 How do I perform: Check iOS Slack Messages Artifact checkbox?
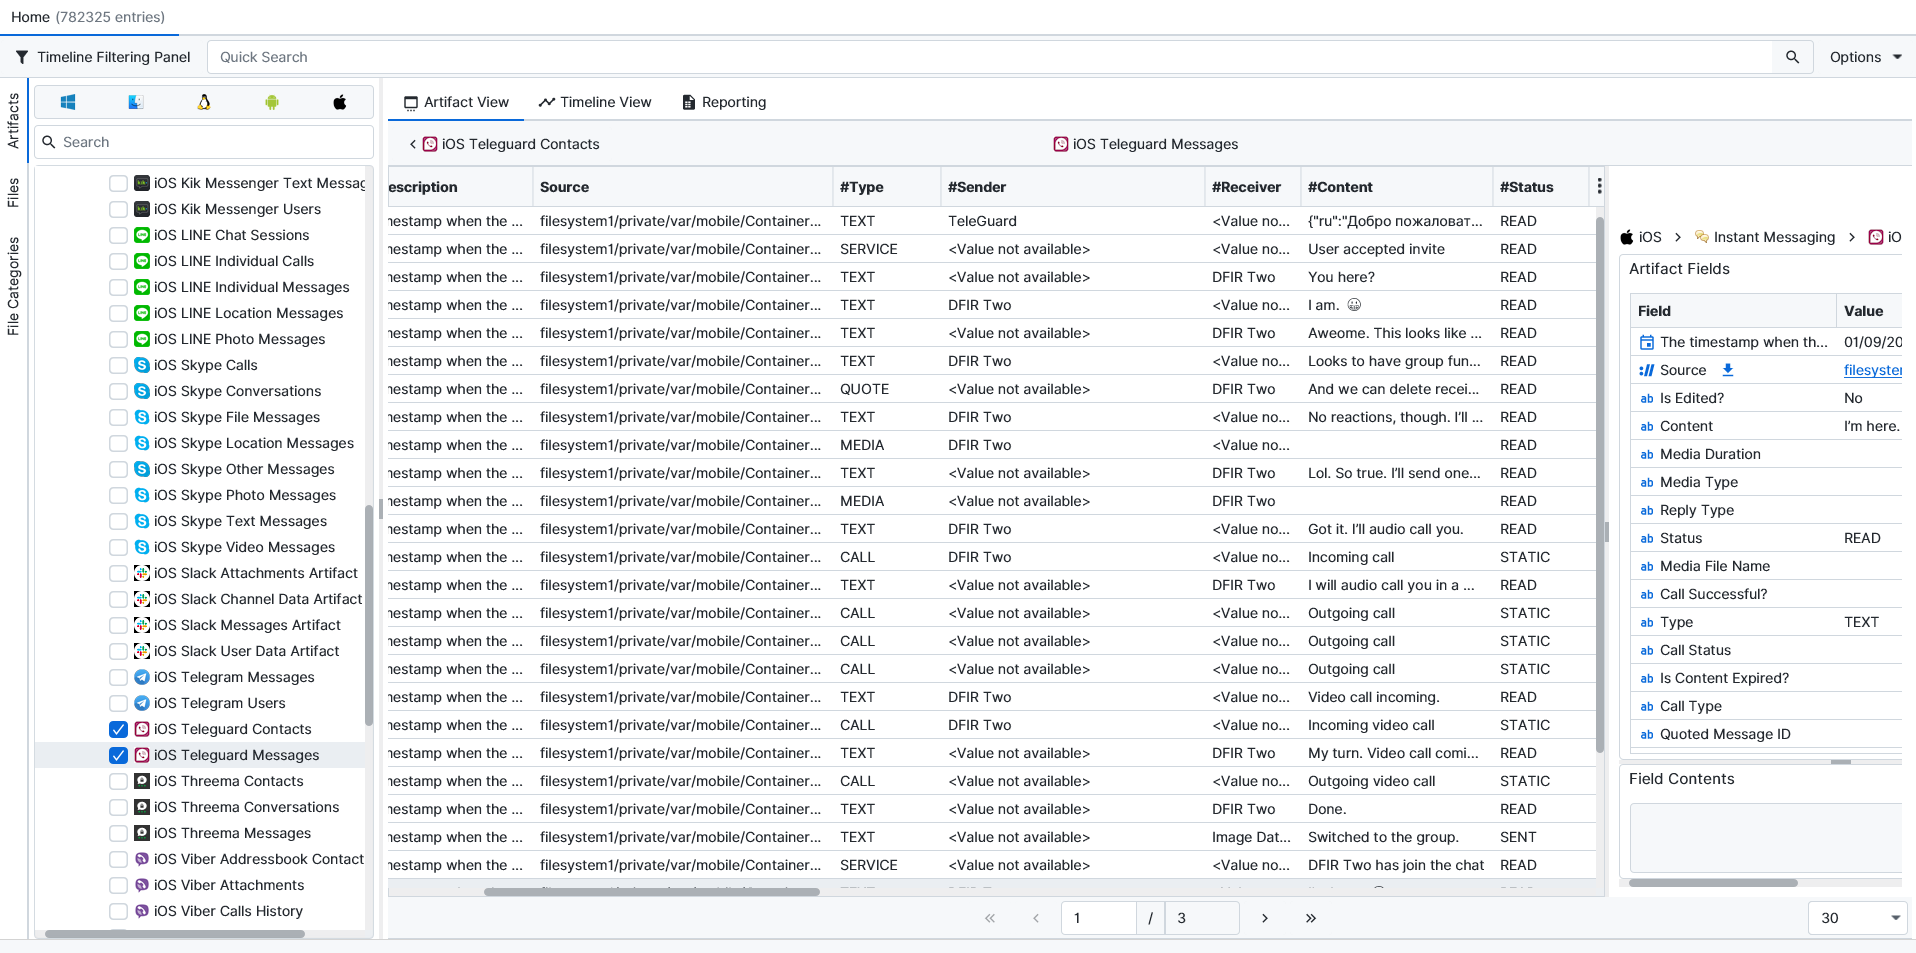pyautogui.click(x=118, y=625)
